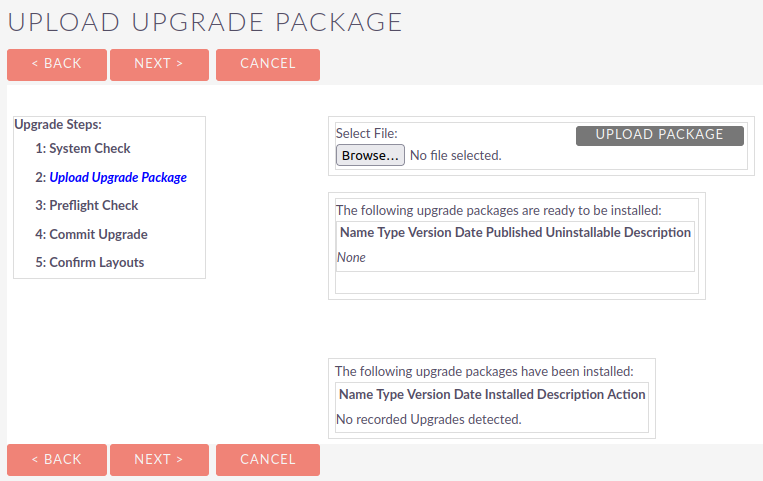
Task: Click the bottom Cancel button
Action: (268, 460)
